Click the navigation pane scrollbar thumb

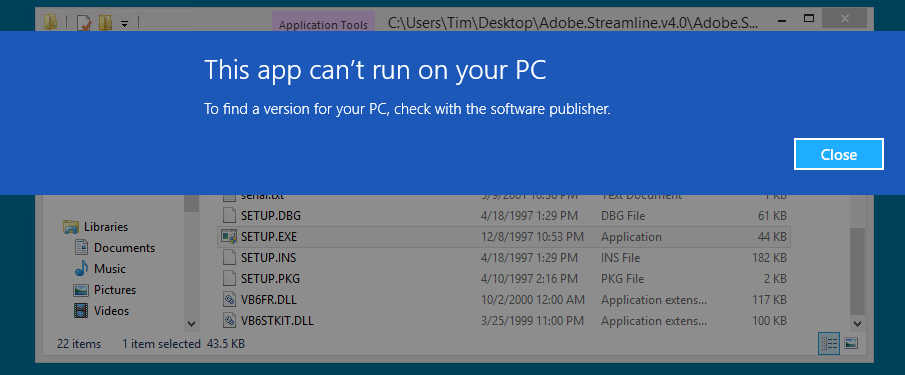tap(192, 203)
